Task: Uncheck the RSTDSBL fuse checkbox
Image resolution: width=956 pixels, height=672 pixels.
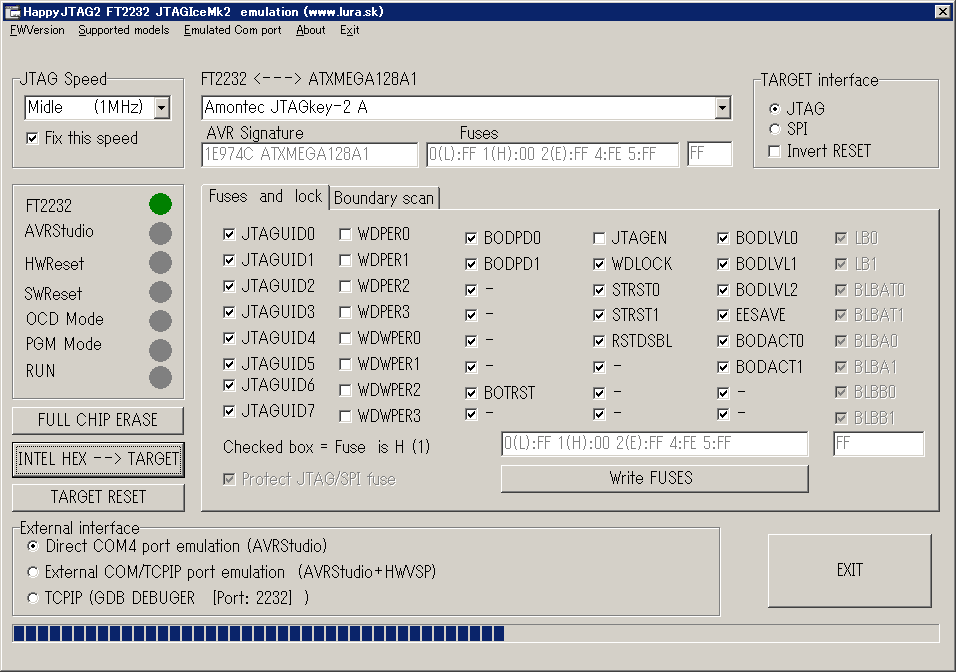Action: (x=599, y=341)
